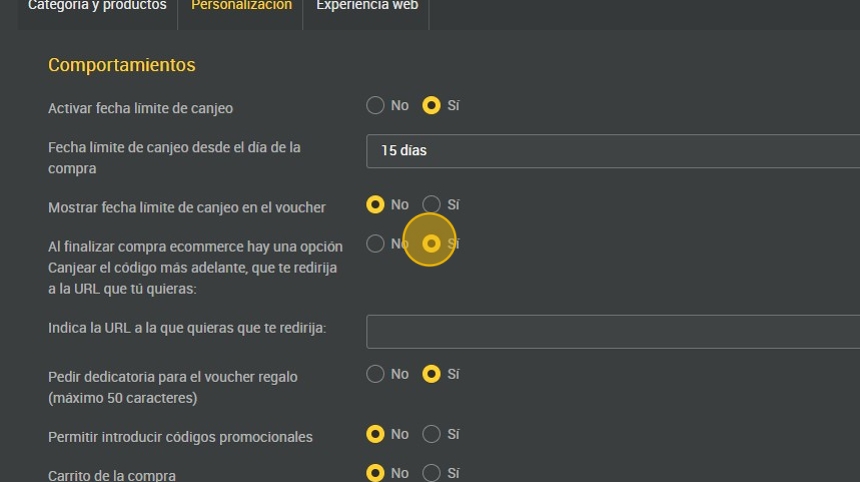This screenshot has height=482, width=860.
Task: Enable Pedir dedicatoria para el voucher regalo
Action: point(432,374)
